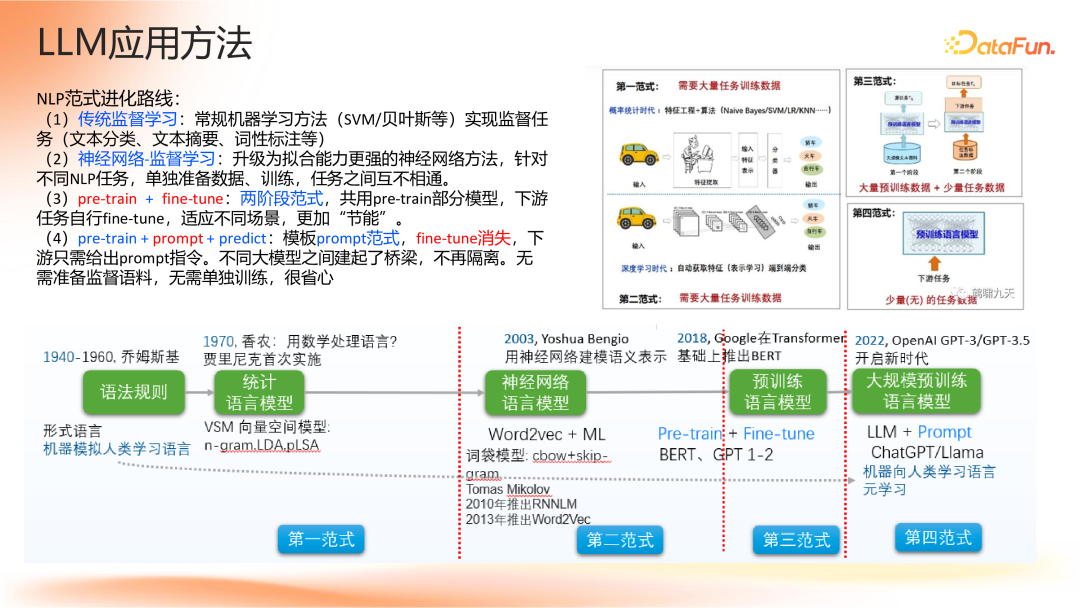Viewport: 1080px width, 608px height.
Task: Click the orange 下游任务 arrow icon
Action: pos(935,262)
